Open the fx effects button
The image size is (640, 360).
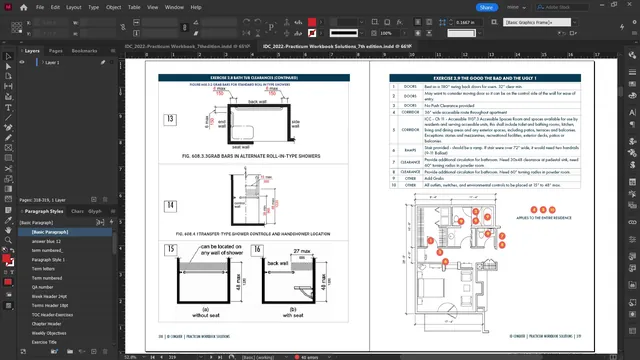click(400, 22)
